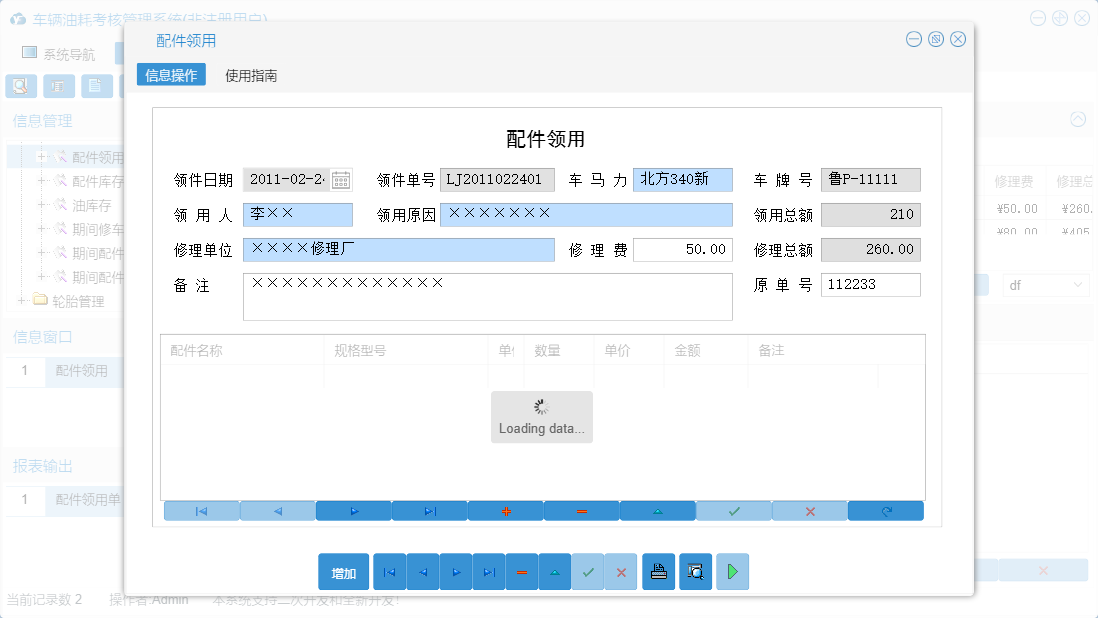The width and height of the screenshot is (1098, 618).
Task: Select the 信息操作 tab
Action: click(170, 73)
